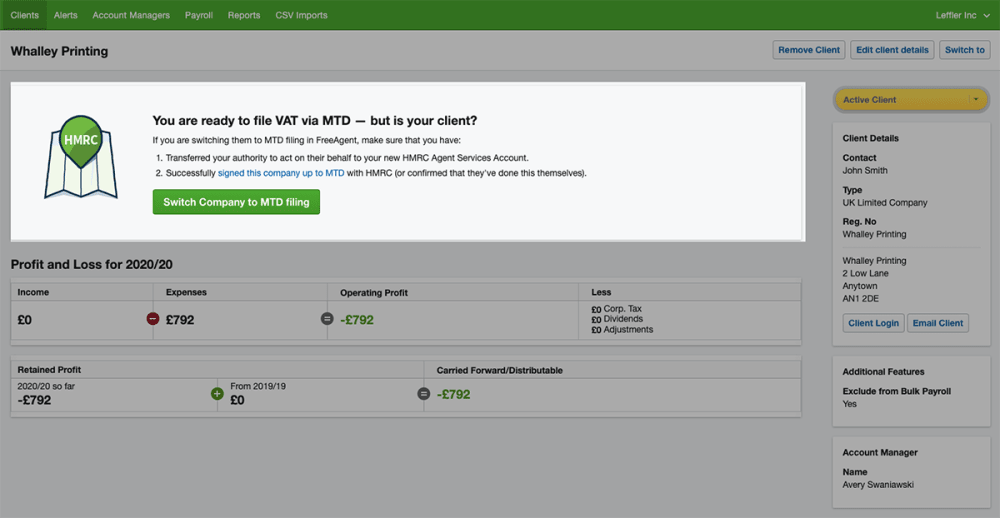
Task: Click the Client Login button
Action: (873, 323)
